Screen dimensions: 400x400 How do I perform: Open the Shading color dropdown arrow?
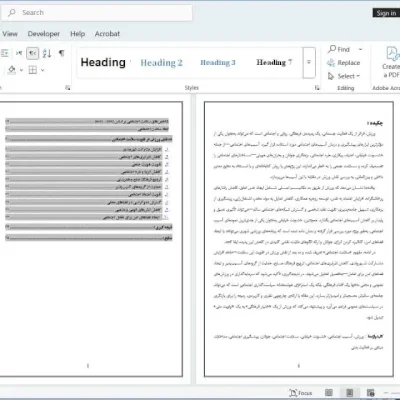tap(21, 70)
